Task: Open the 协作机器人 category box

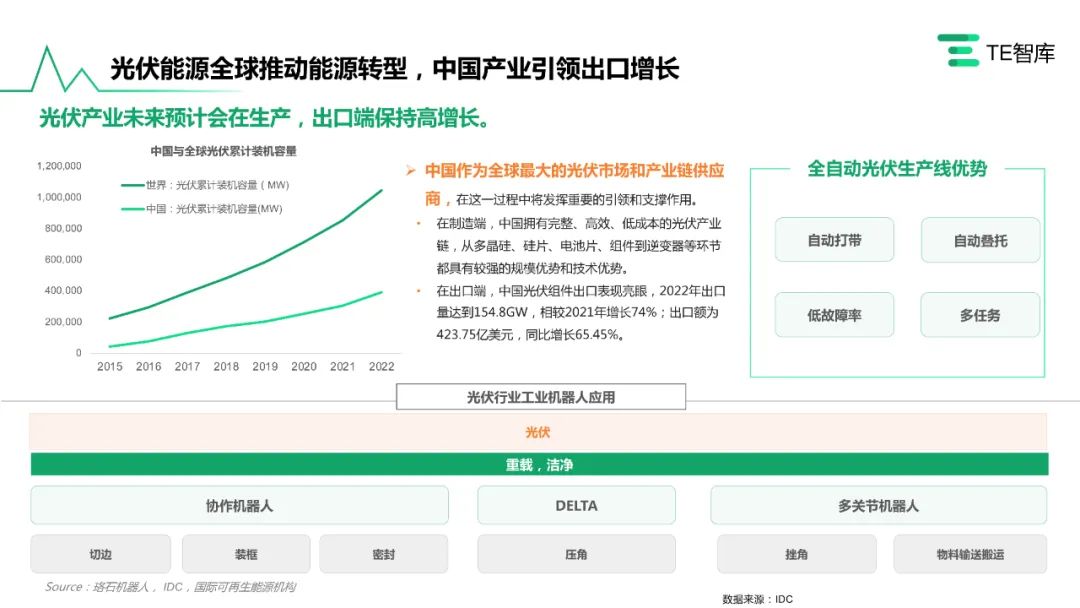Action: click(x=239, y=506)
